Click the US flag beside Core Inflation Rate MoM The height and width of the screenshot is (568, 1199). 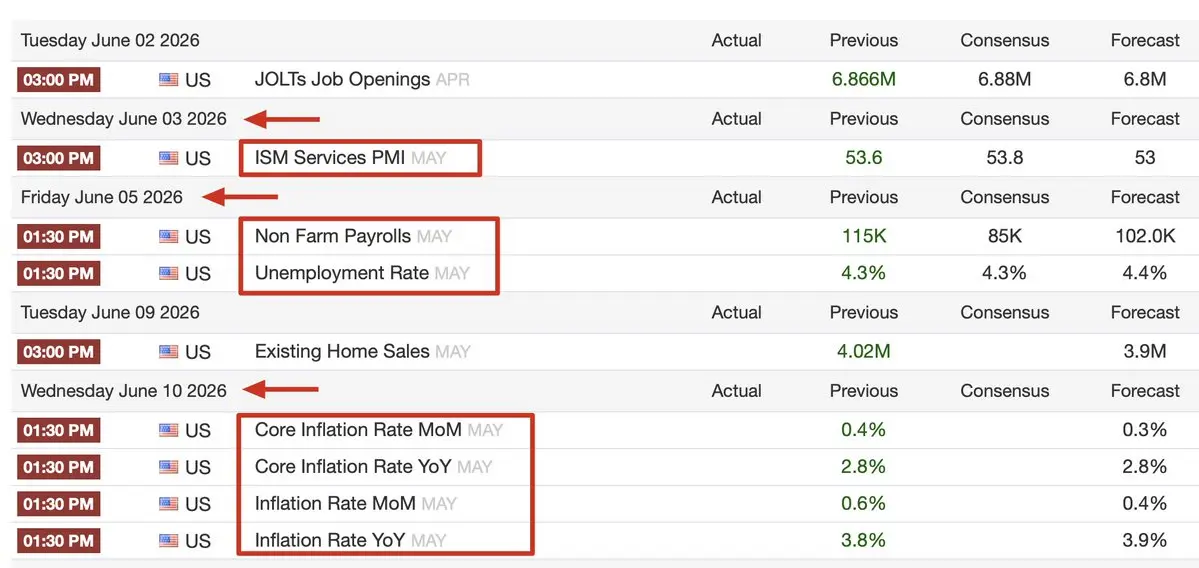point(168,430)
